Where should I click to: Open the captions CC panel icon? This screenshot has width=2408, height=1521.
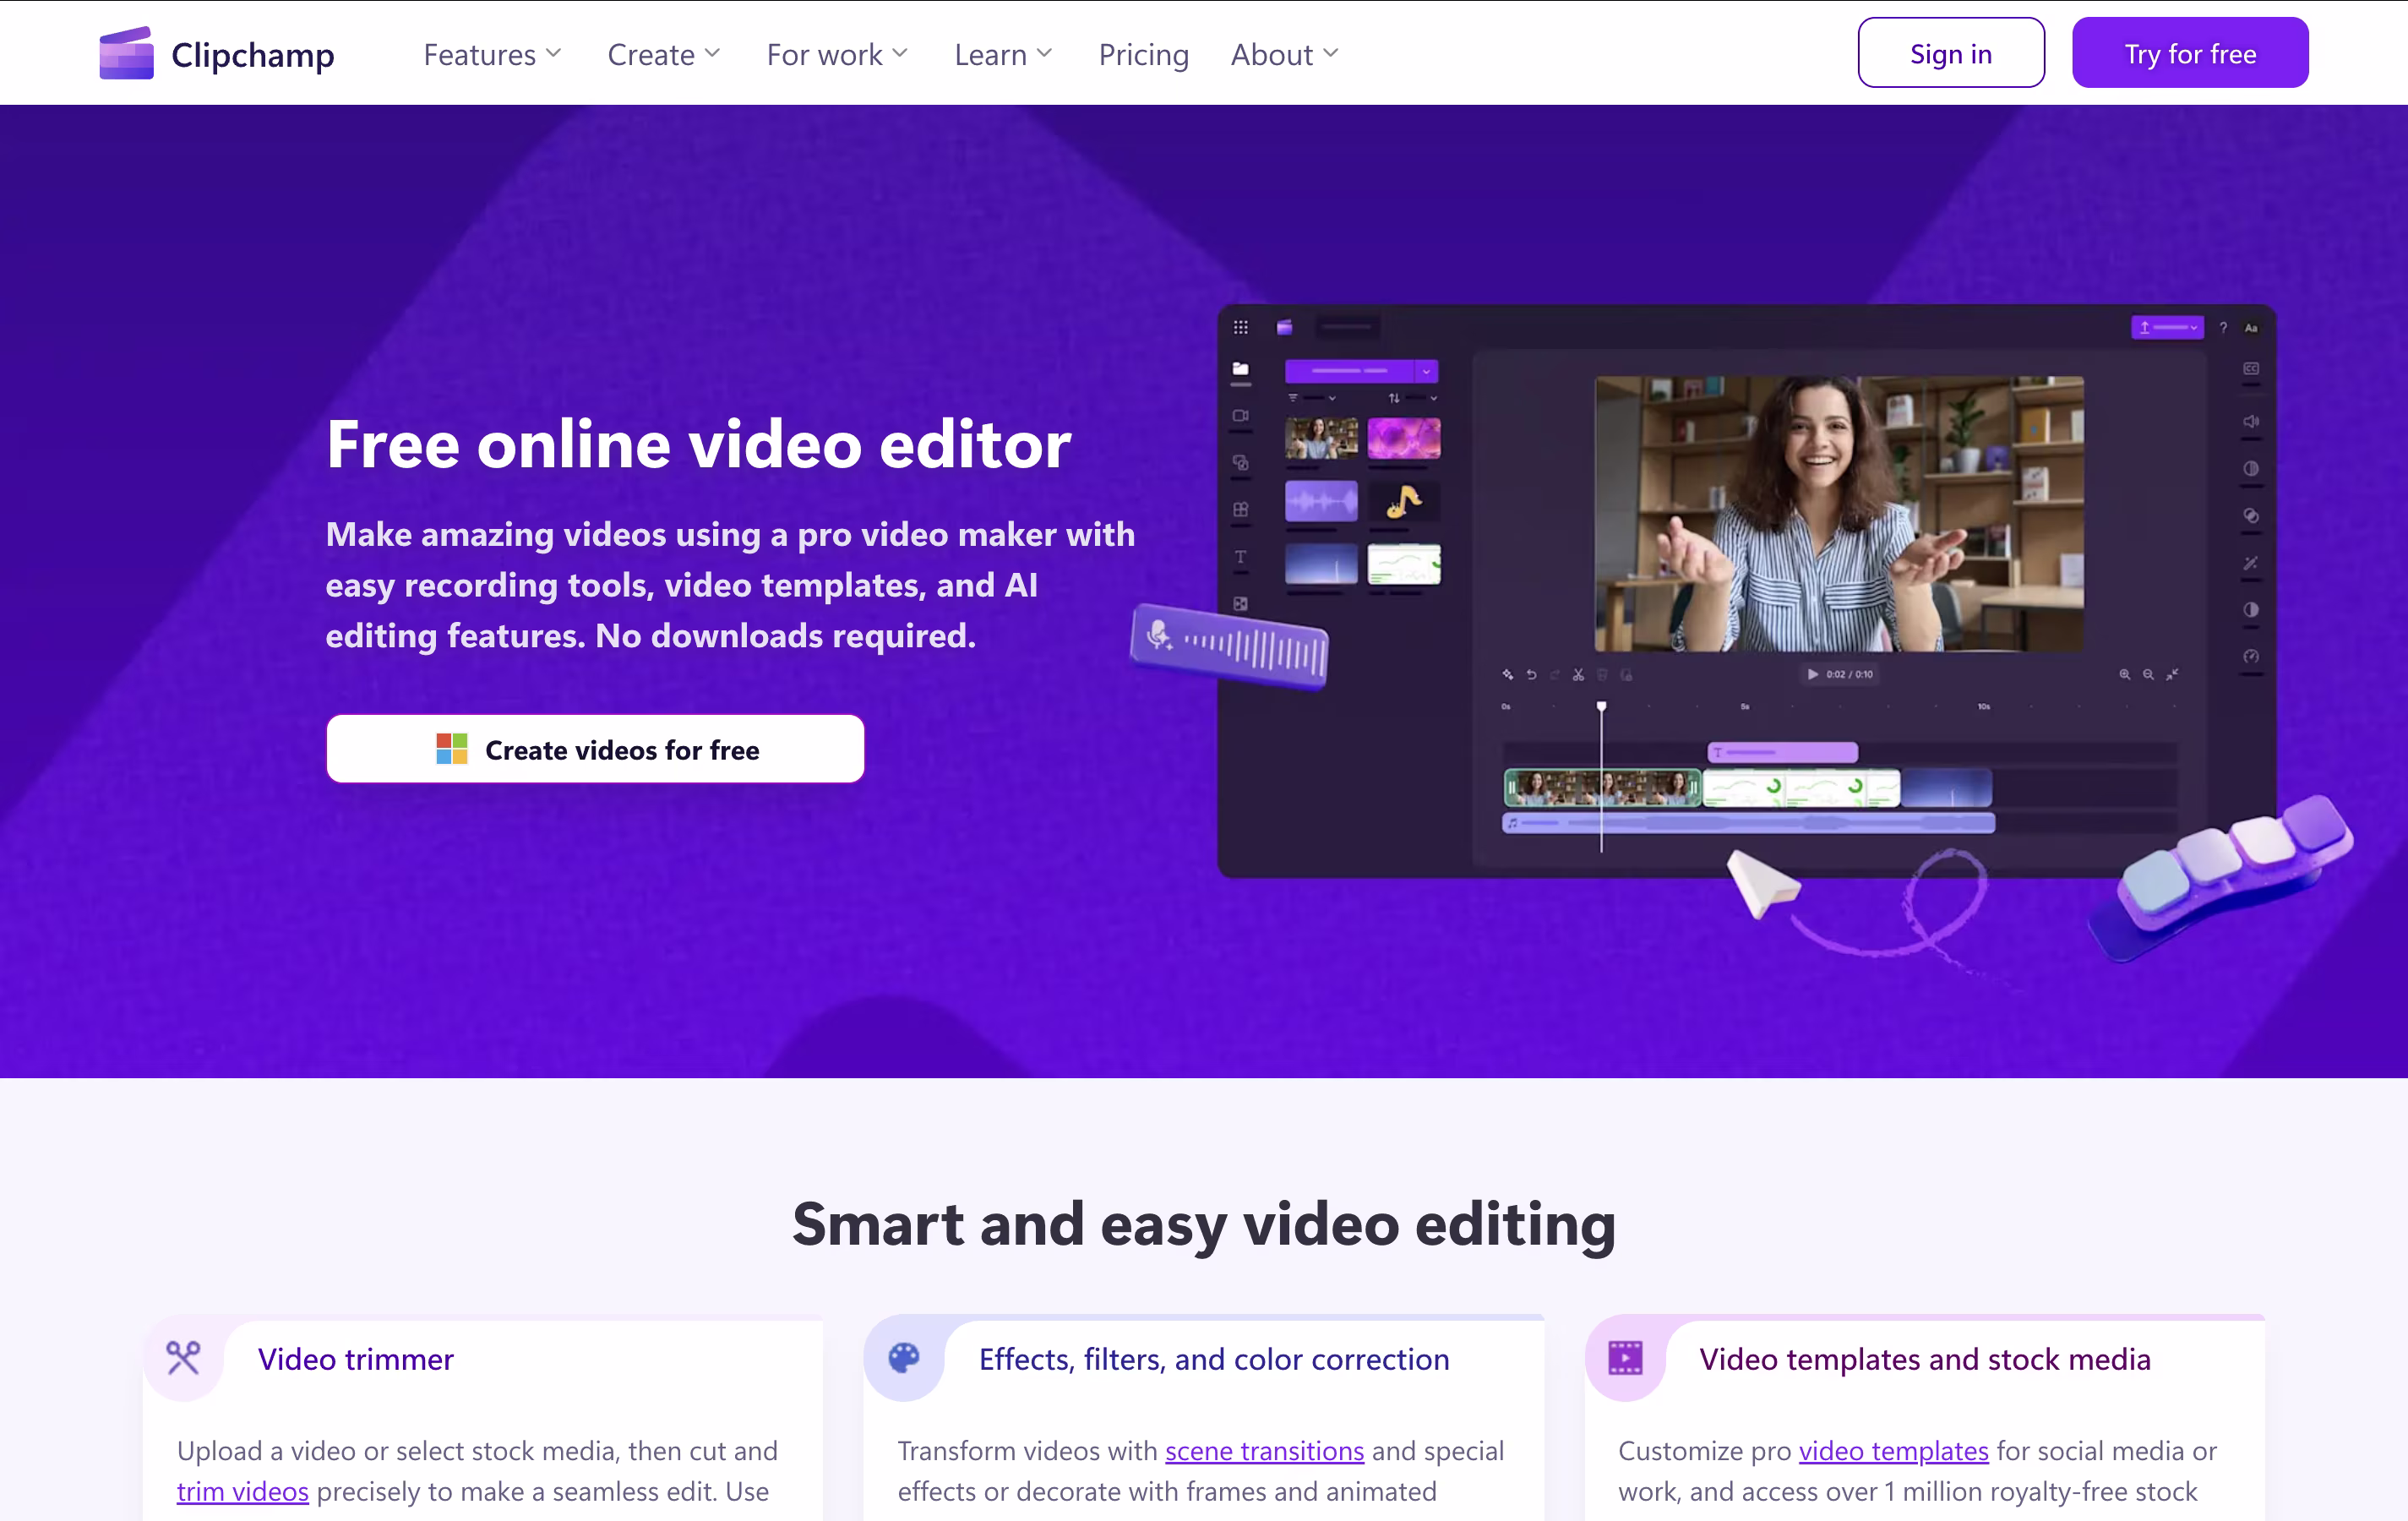click(x=2250, y=369)
